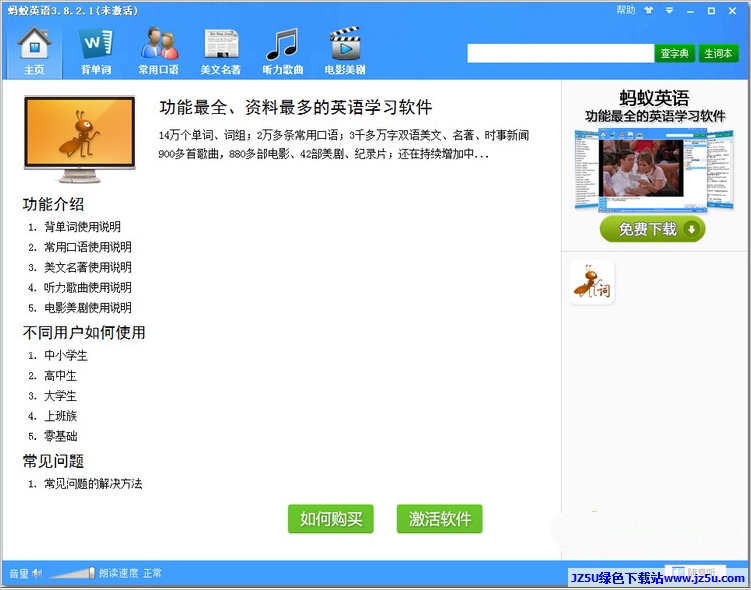
Task: Click the ant 词 app icon
Action: tap(592, 282)
